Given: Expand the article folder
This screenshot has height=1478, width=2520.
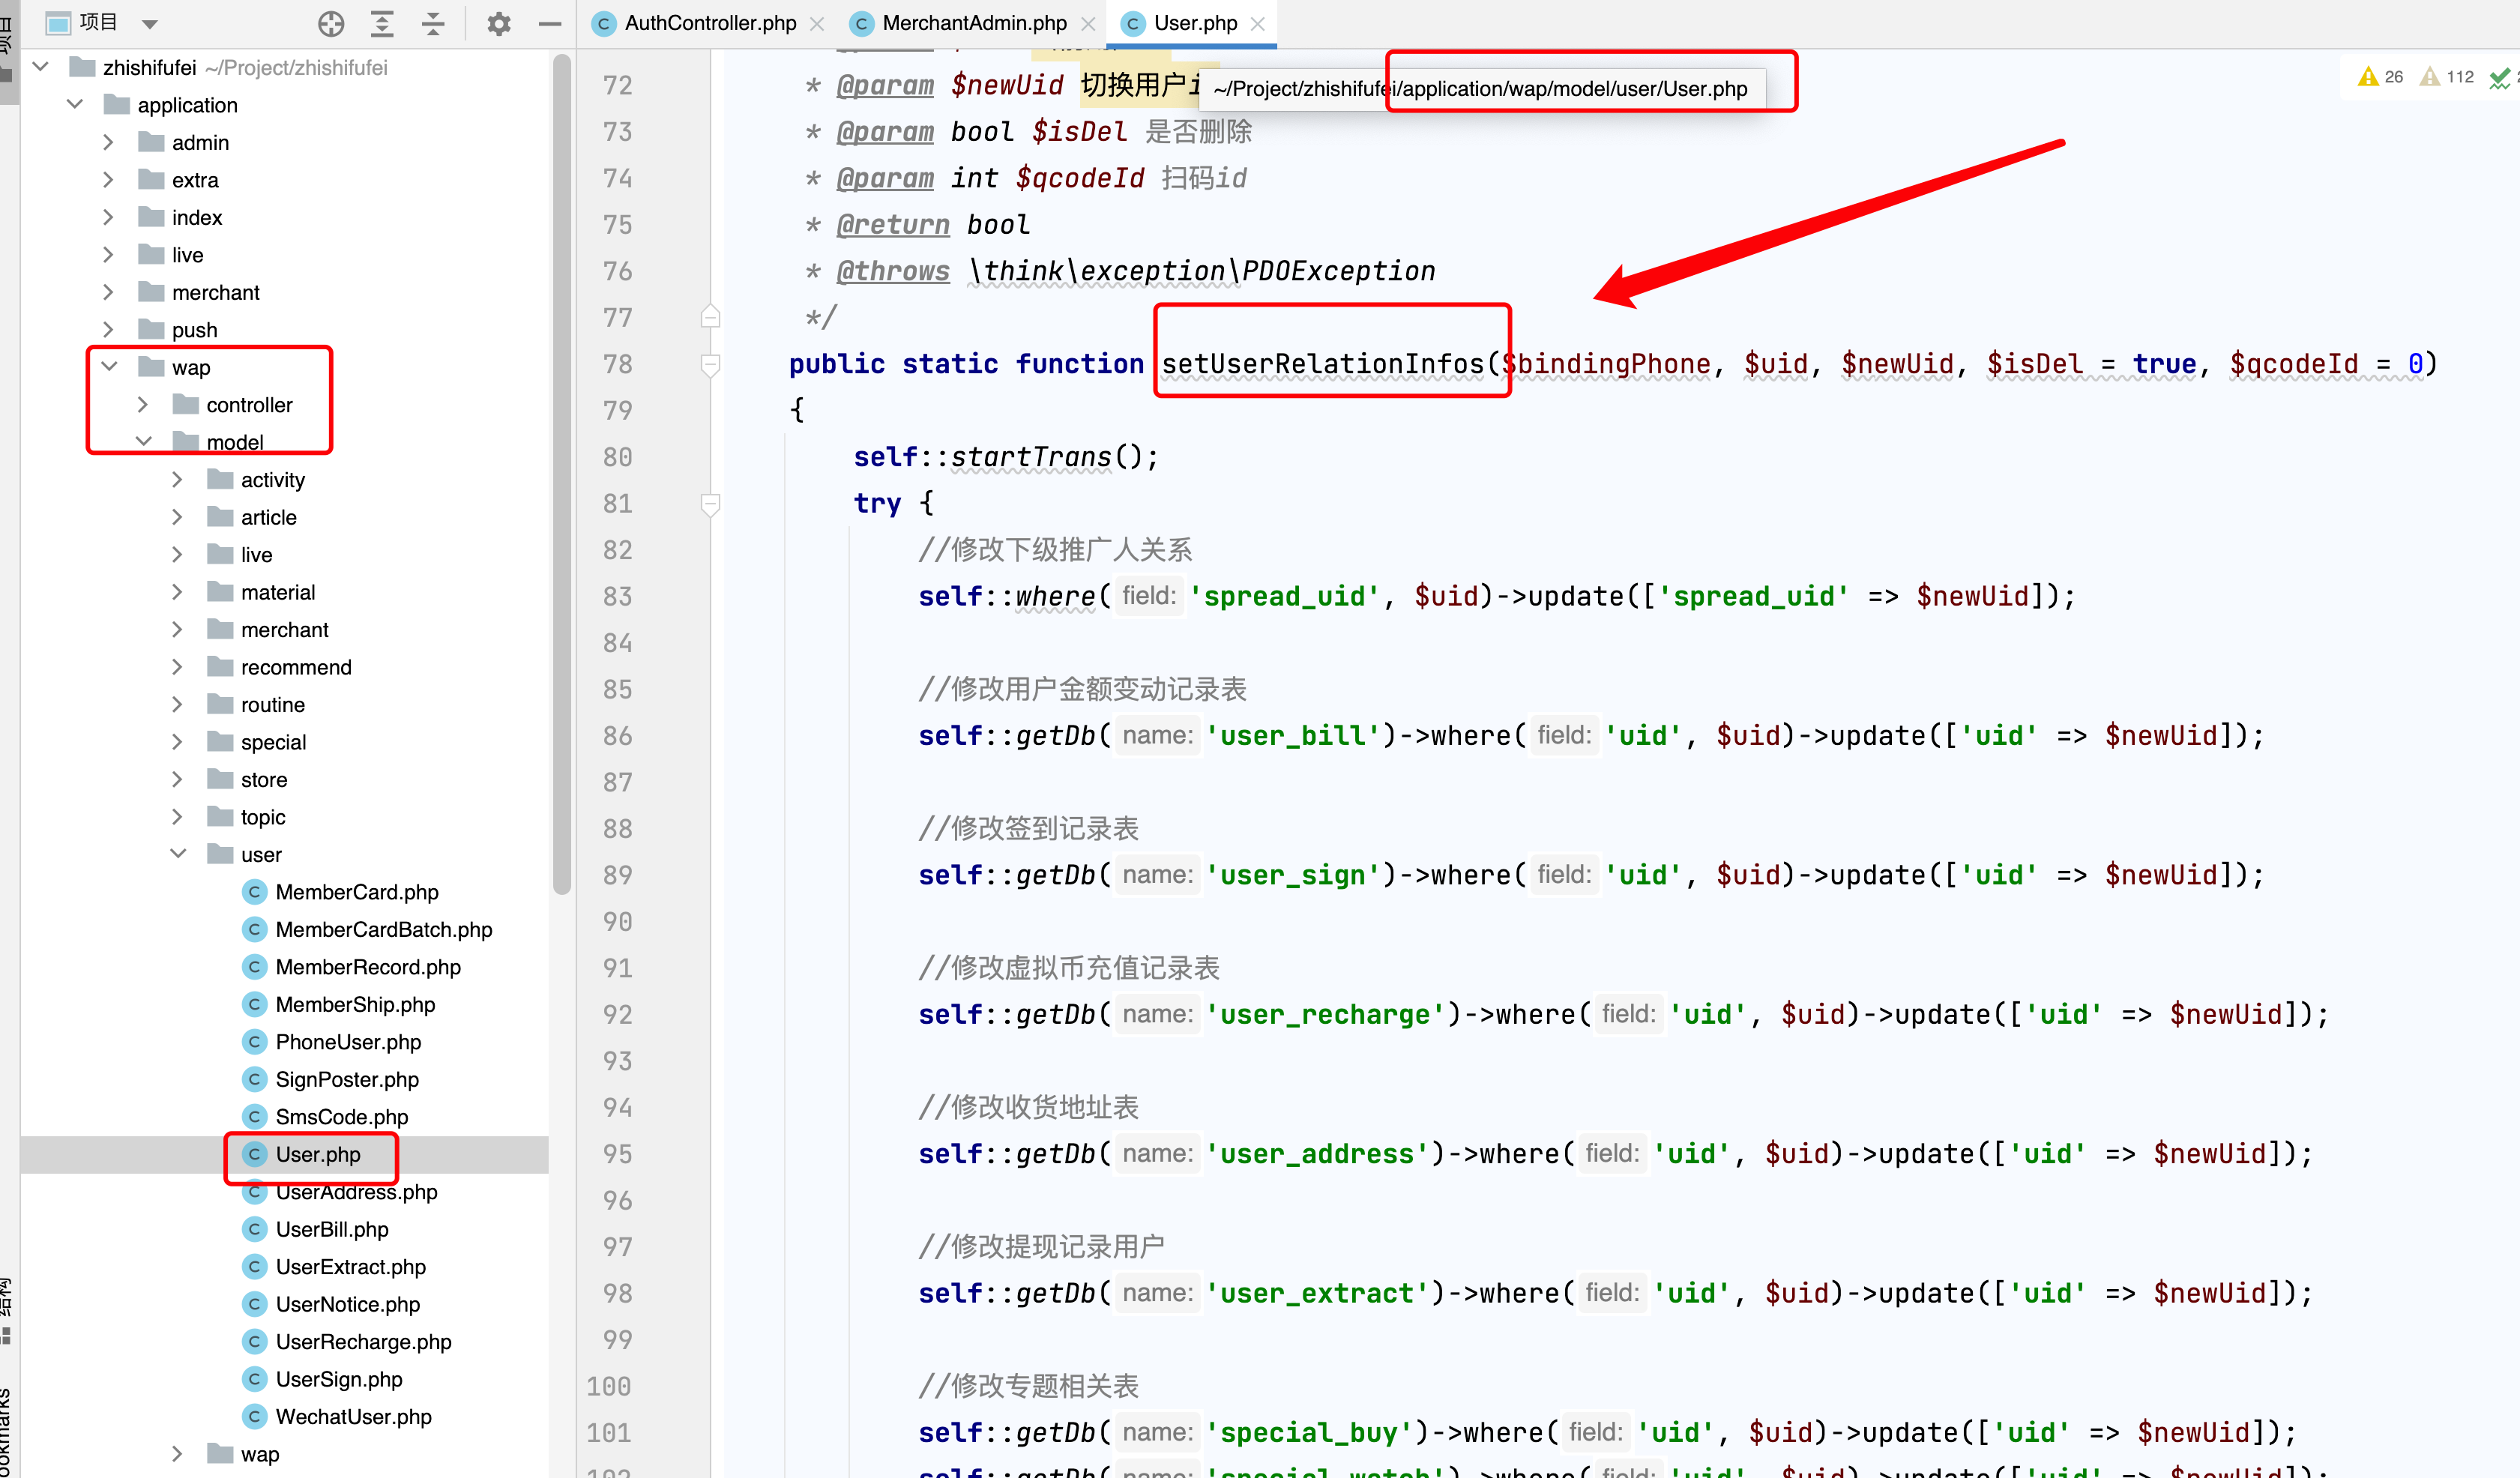Looking at the screenshot, I should [x=178, y=517].
